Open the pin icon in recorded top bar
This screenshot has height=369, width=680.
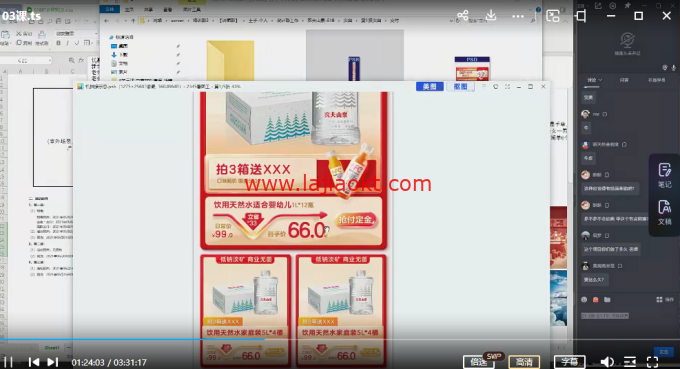pyautogui.click(x=628, y=6)
